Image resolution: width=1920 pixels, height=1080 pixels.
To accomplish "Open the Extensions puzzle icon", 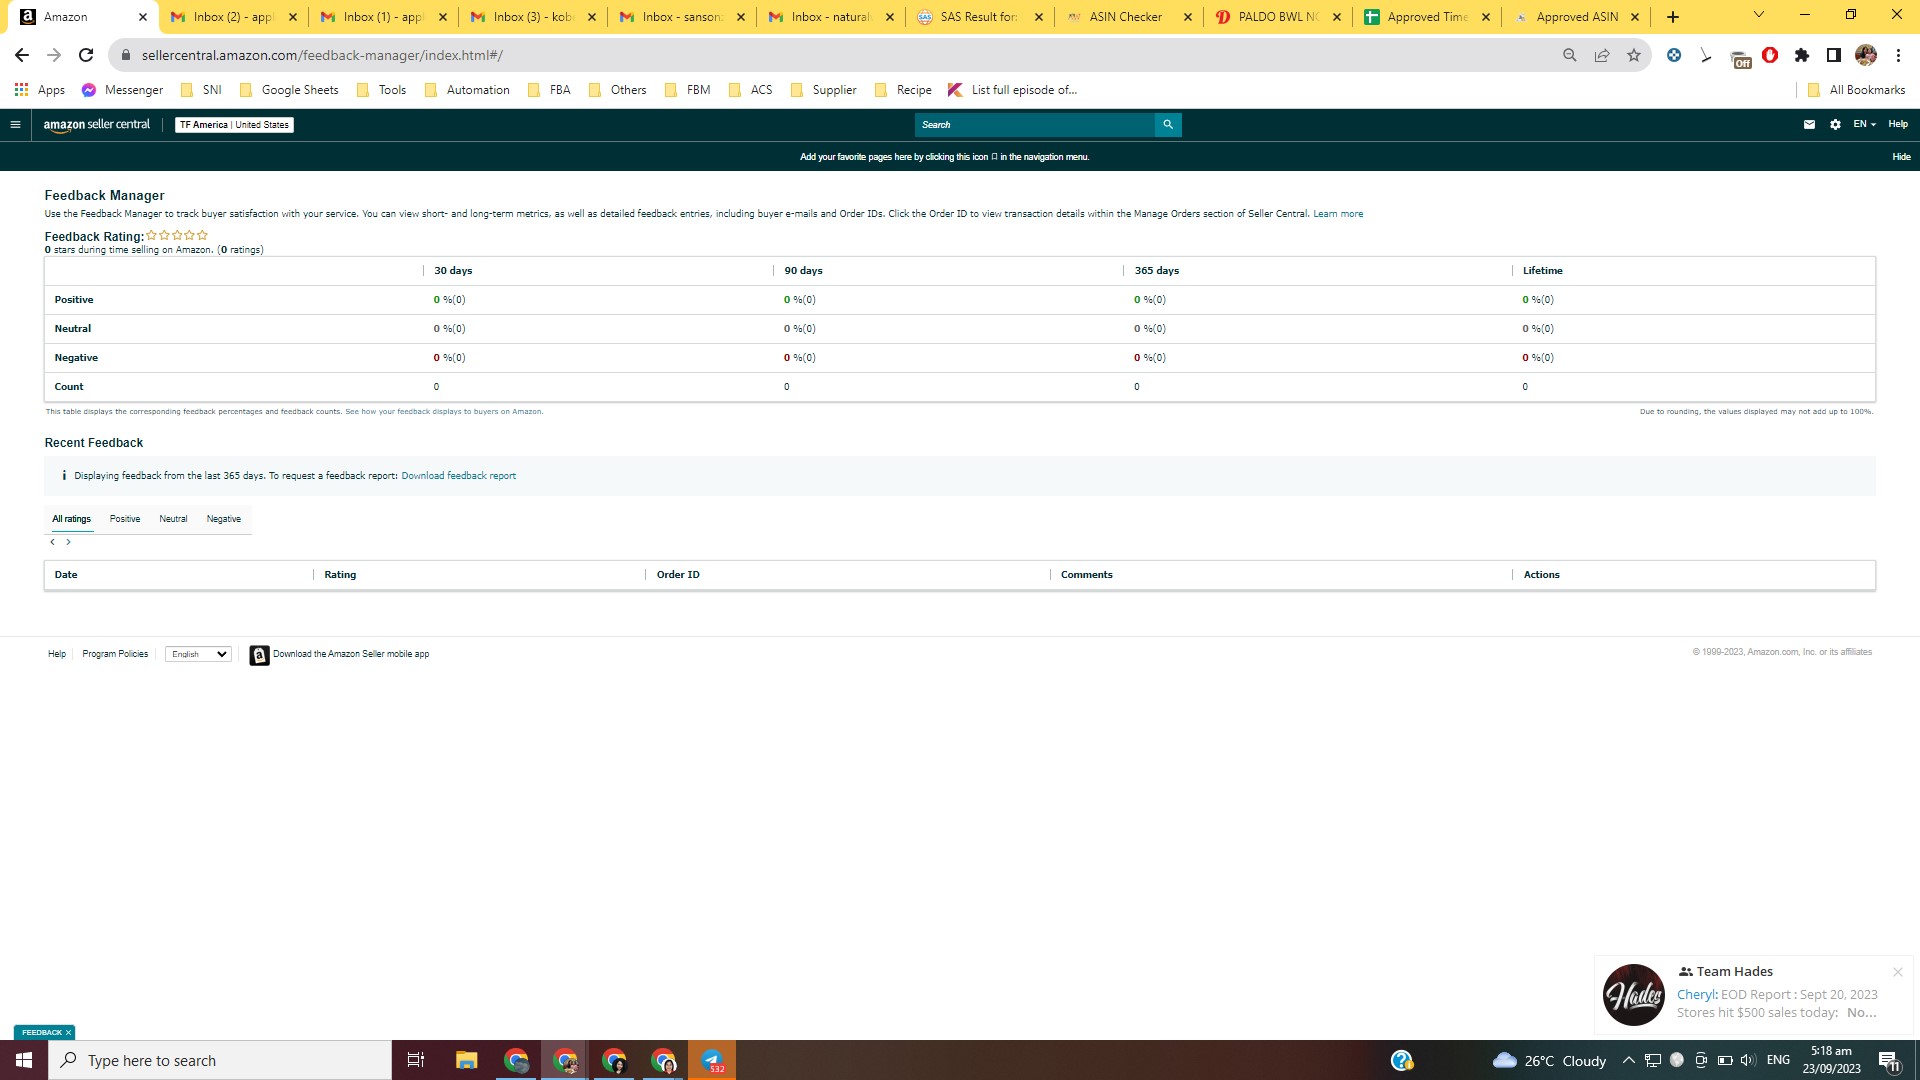I will tap(1802, 55).
